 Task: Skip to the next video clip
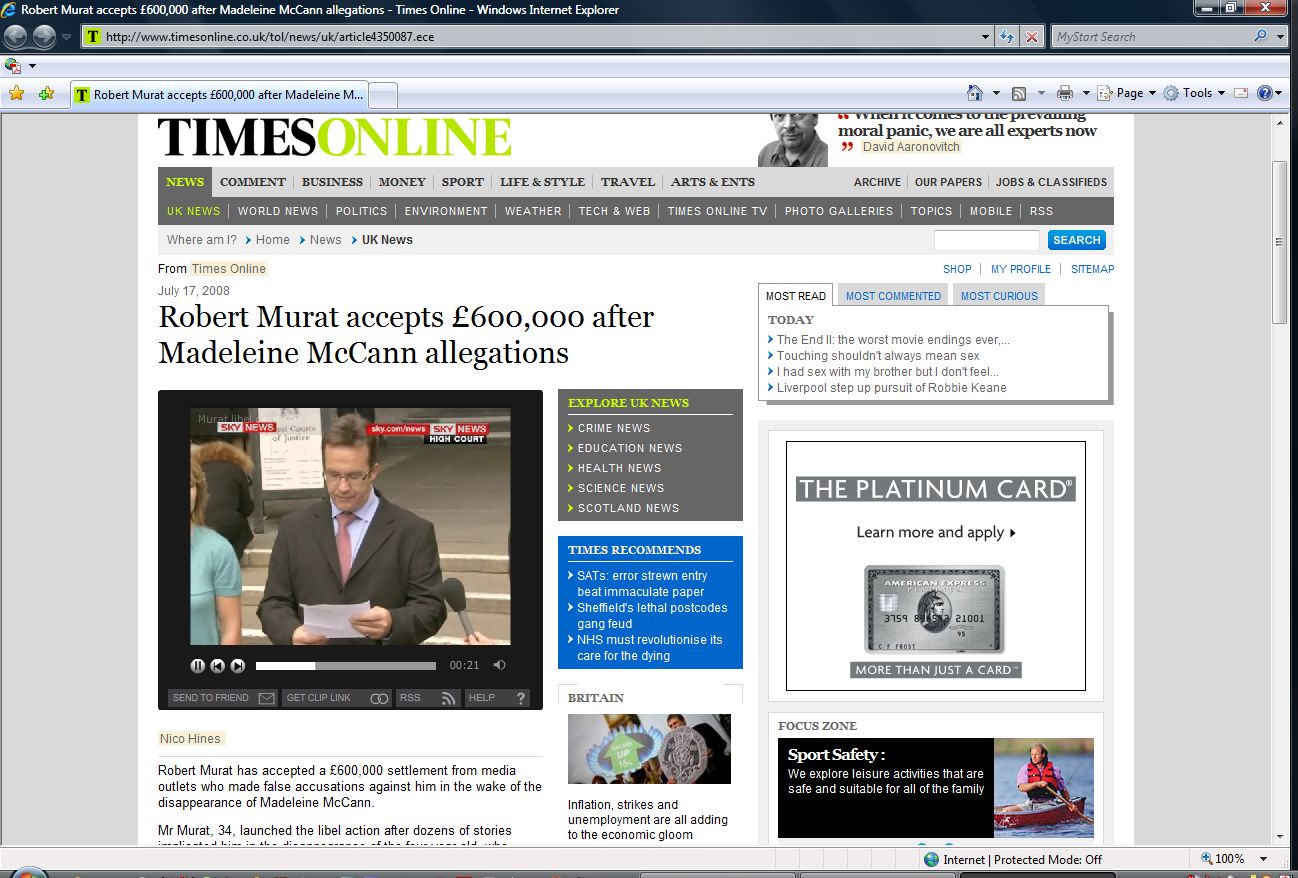238,666
